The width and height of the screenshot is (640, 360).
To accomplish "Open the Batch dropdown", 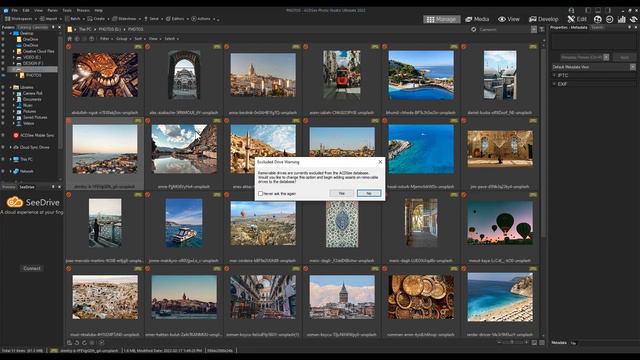I will click(x=76, y=19).
